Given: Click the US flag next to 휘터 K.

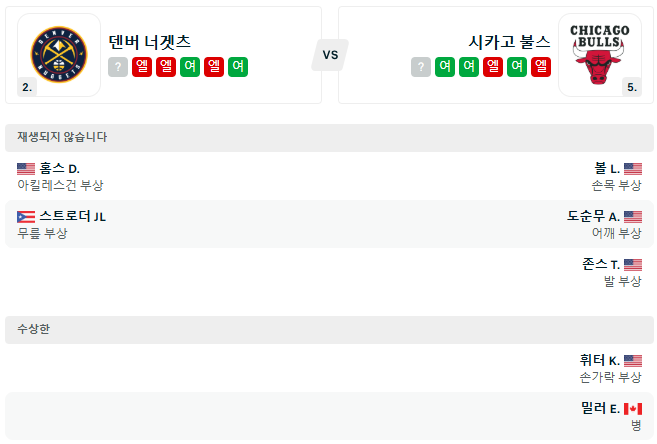Looking at the screenshot, I should [633, 360].
